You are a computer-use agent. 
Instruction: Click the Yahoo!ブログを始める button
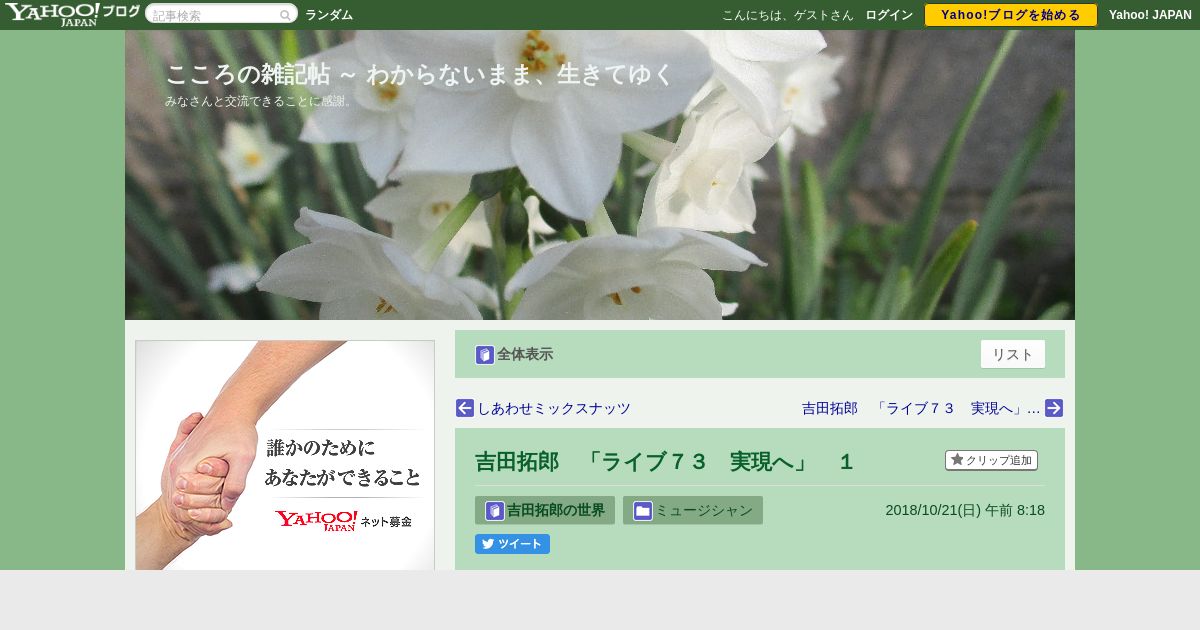point(1011,15)
